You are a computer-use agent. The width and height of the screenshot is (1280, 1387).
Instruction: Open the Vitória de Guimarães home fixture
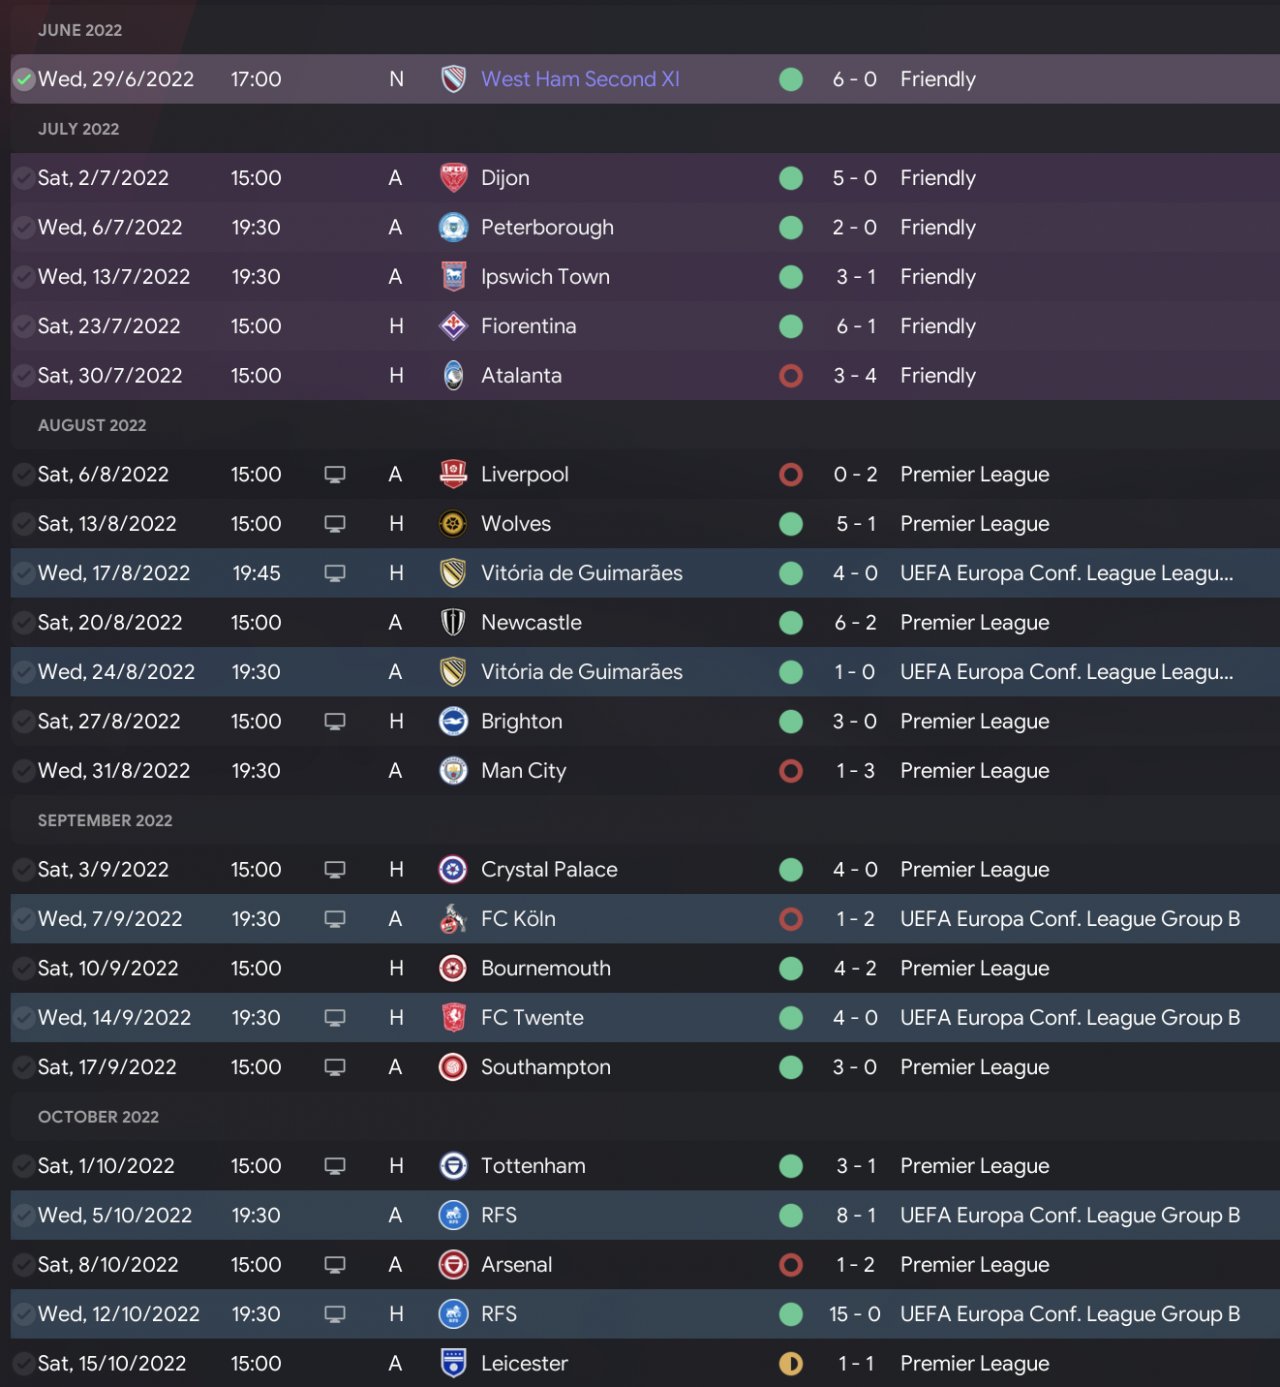pyautogui.click(x=581, y=573)
